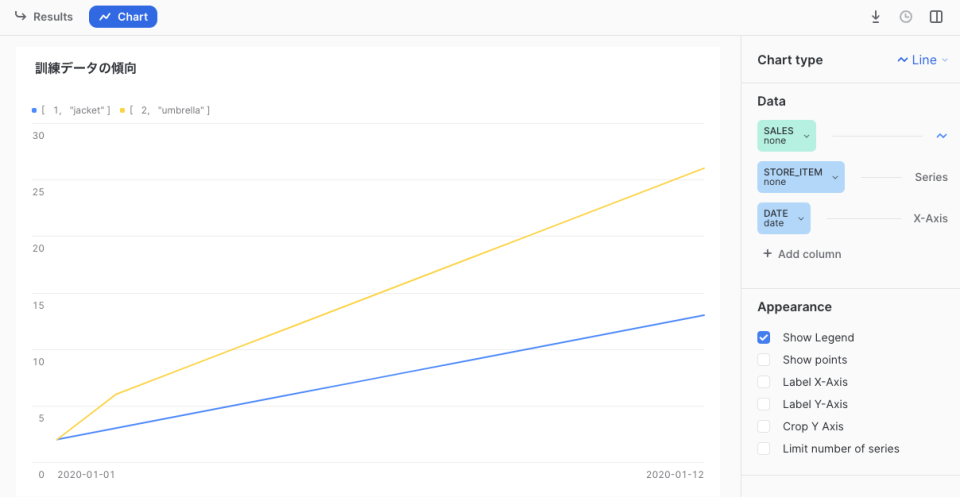Enable the Show points checkbox
The height and width of the screenshot is (497, 960).
(764, 360)
